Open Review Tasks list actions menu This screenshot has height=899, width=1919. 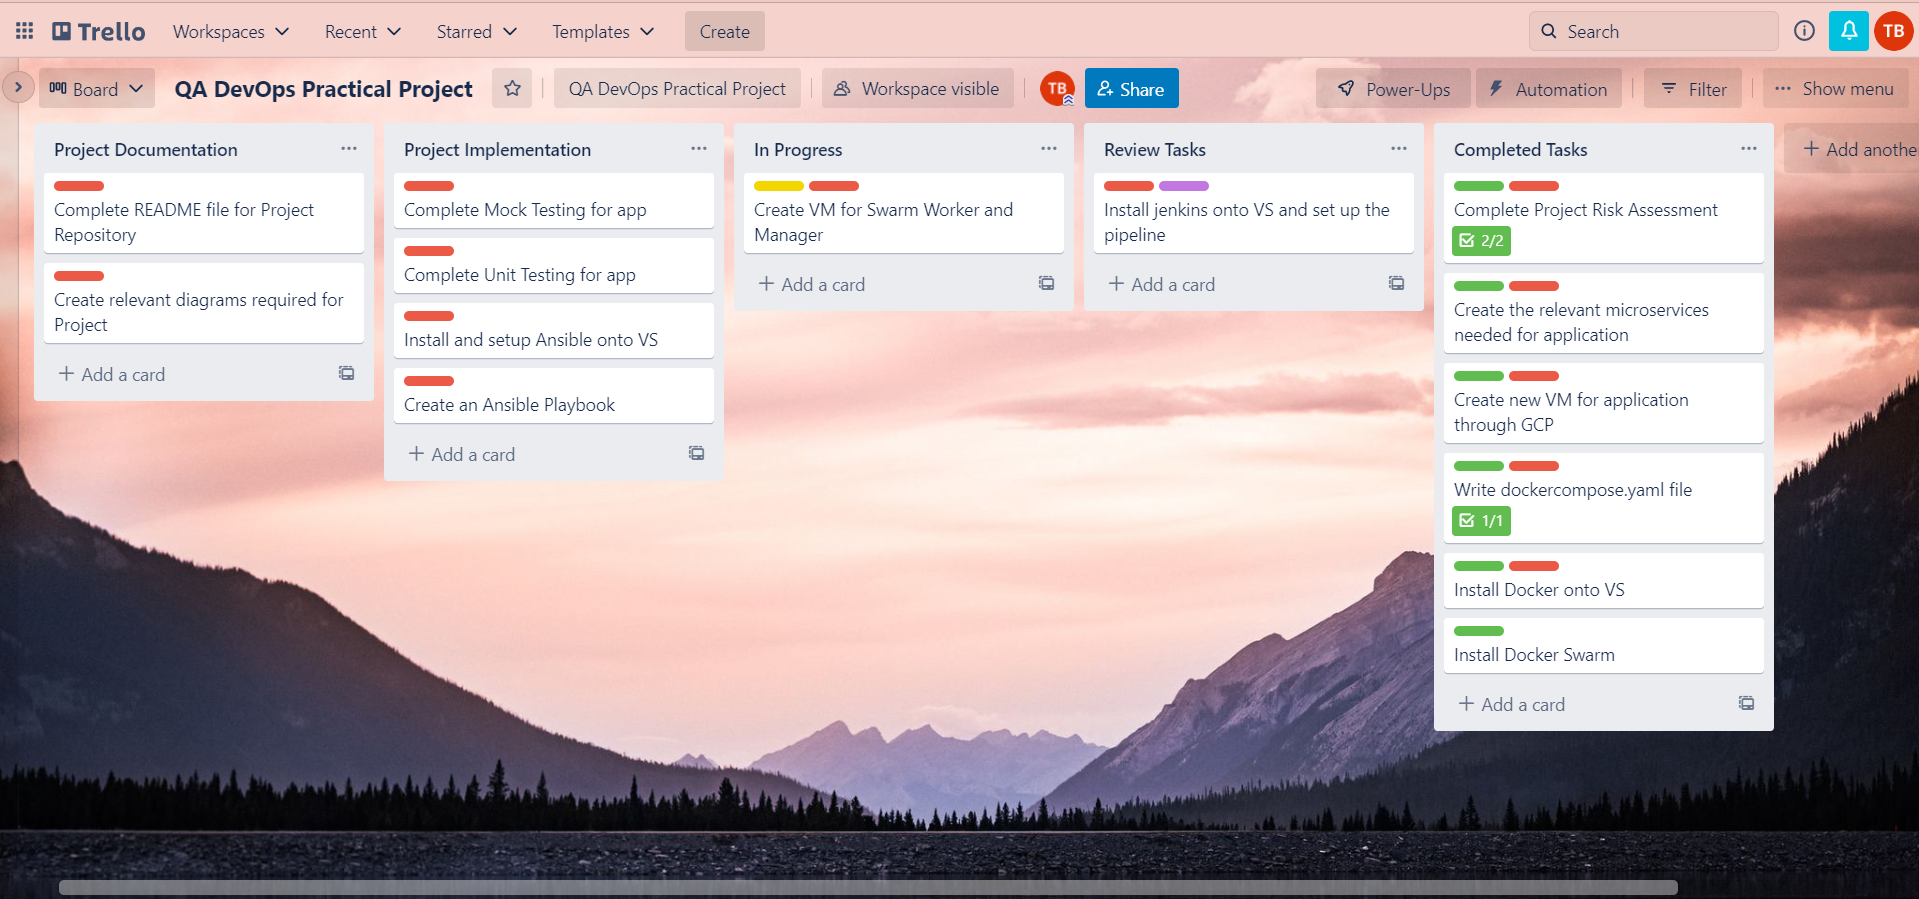pyautogui.click(x=1398, y=148)
